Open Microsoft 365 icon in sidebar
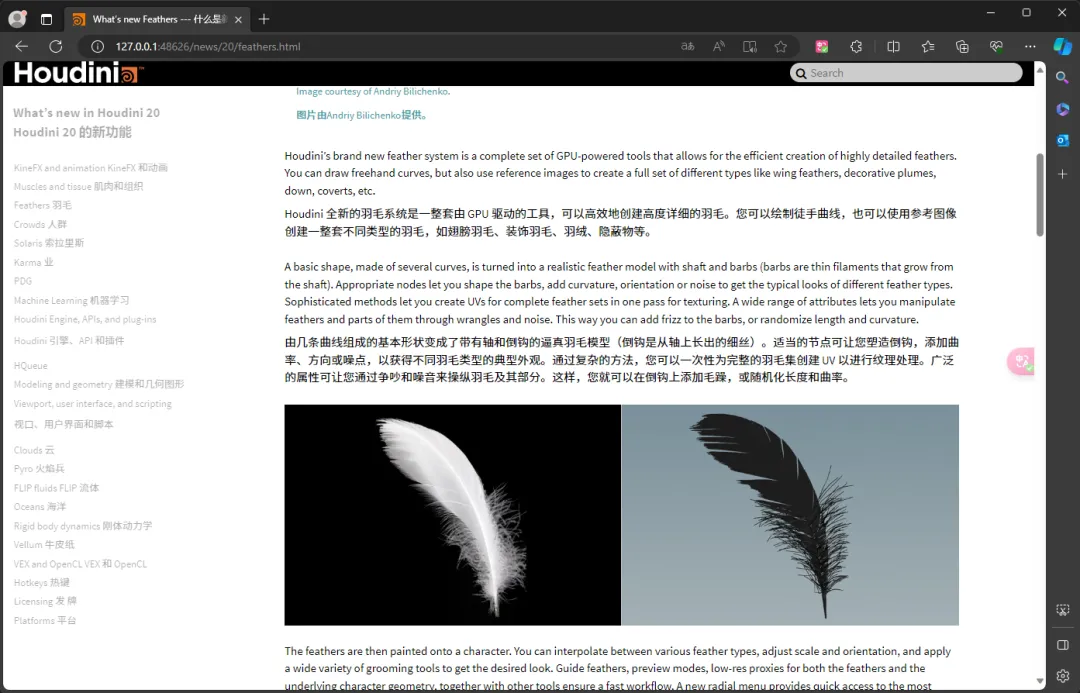The height and width of the screenshot is (693, 1080). [x=1063, y=109]
